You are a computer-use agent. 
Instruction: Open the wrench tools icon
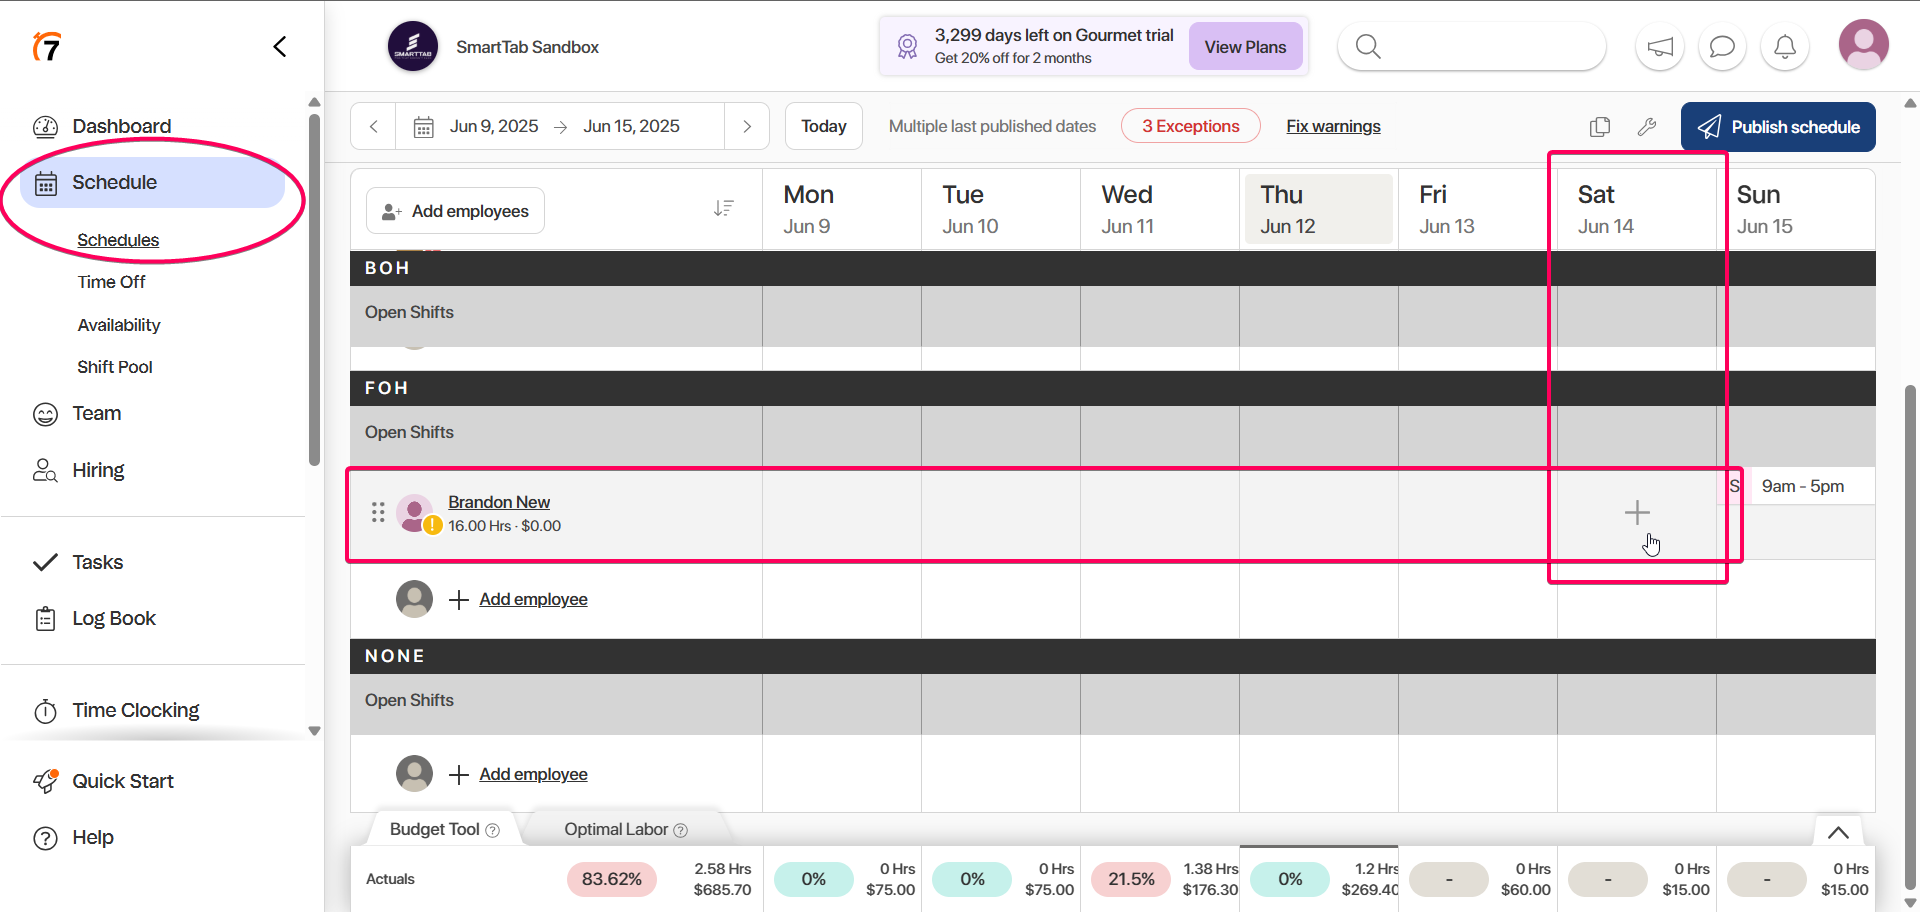click(1646, 127)
